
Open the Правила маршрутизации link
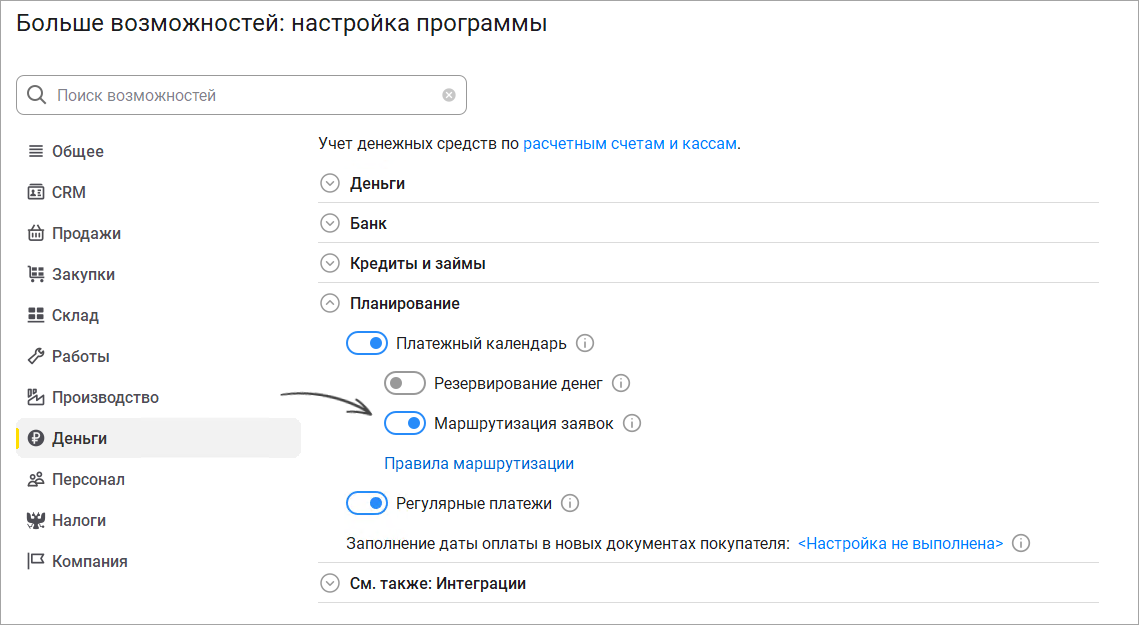(479, 464)
